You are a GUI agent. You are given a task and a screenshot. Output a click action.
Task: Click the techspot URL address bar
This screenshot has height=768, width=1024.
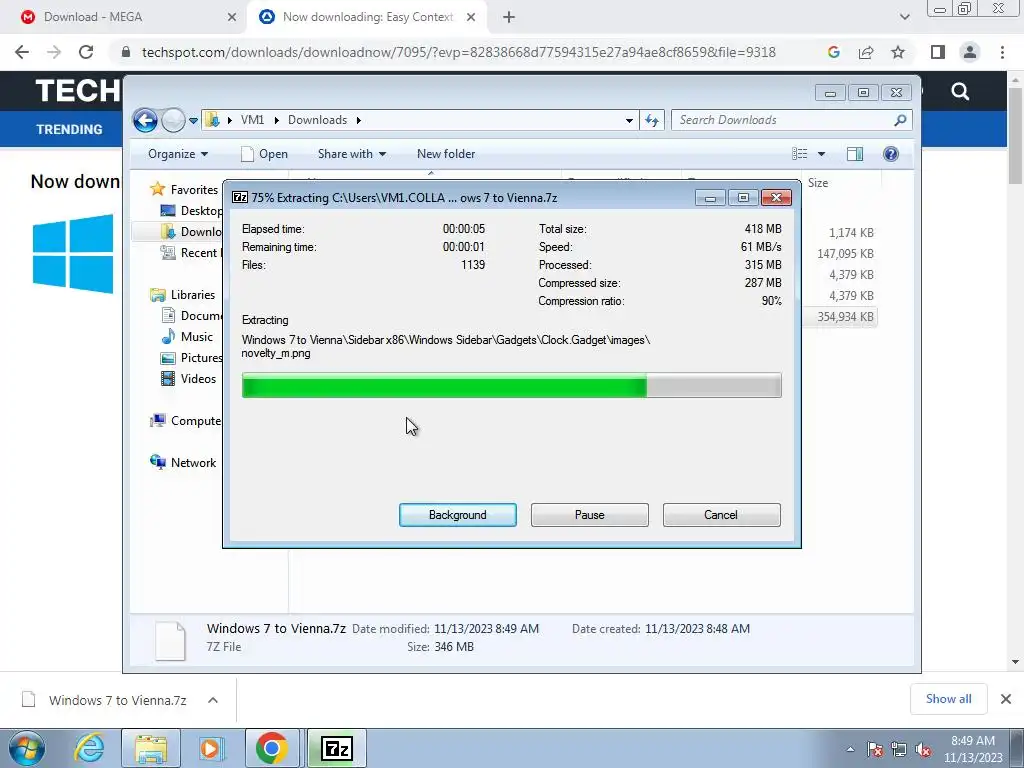pos(458,52)
